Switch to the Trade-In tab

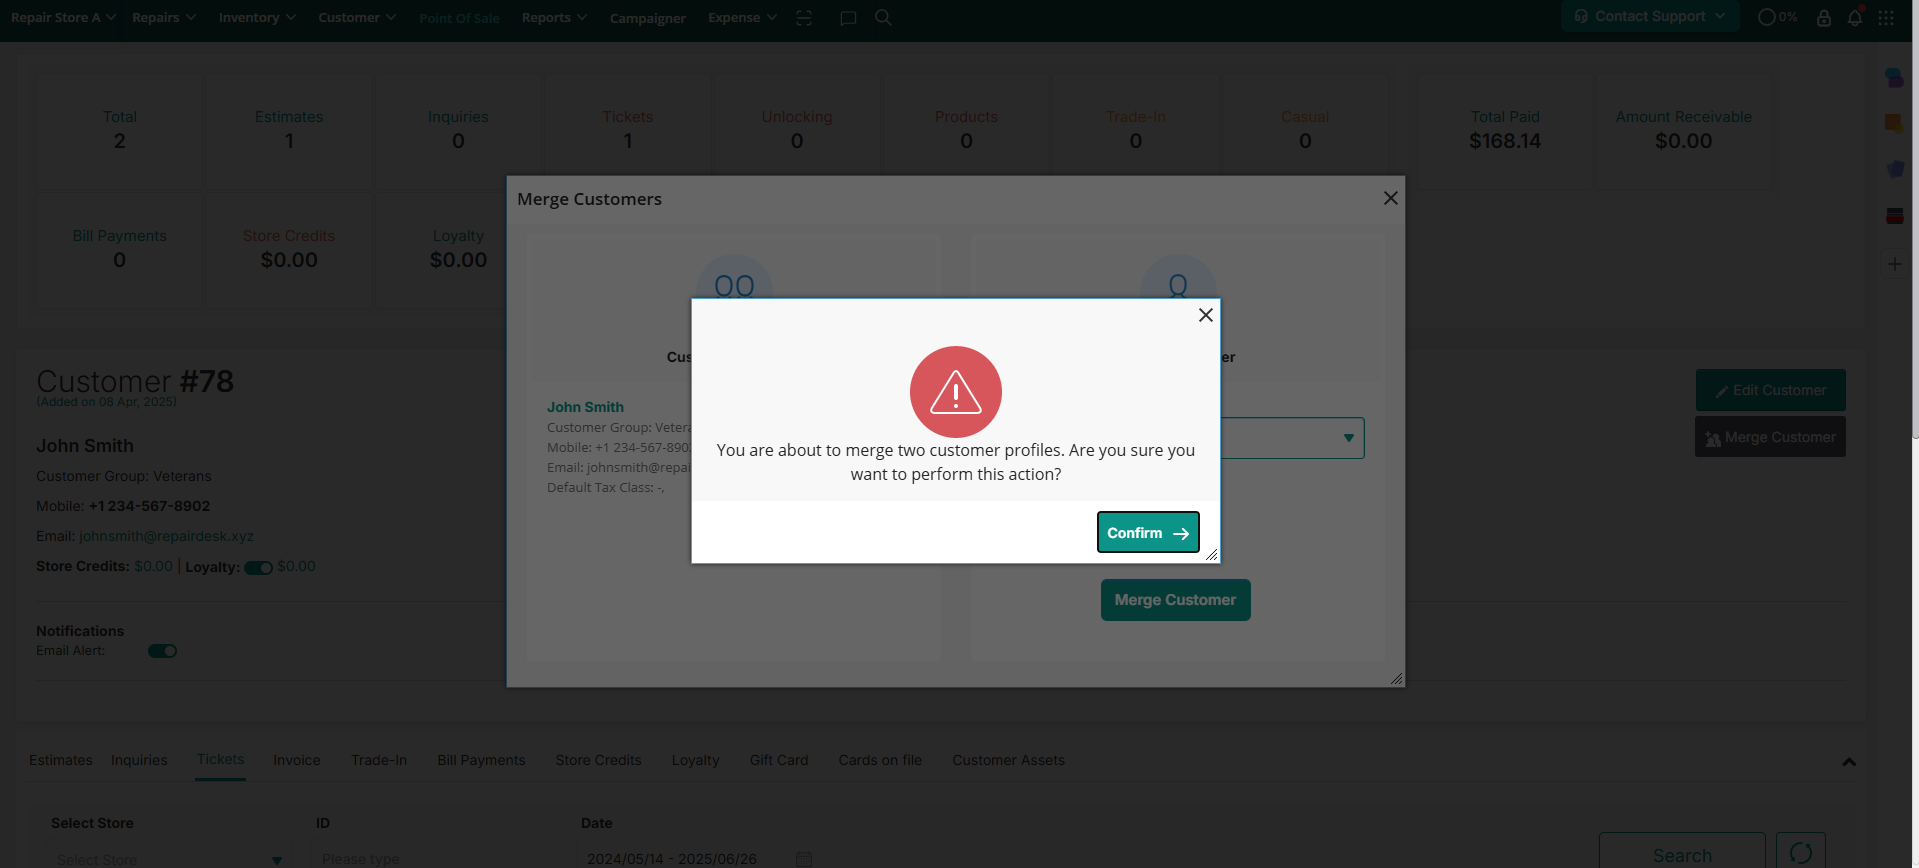tap(379, 760)
